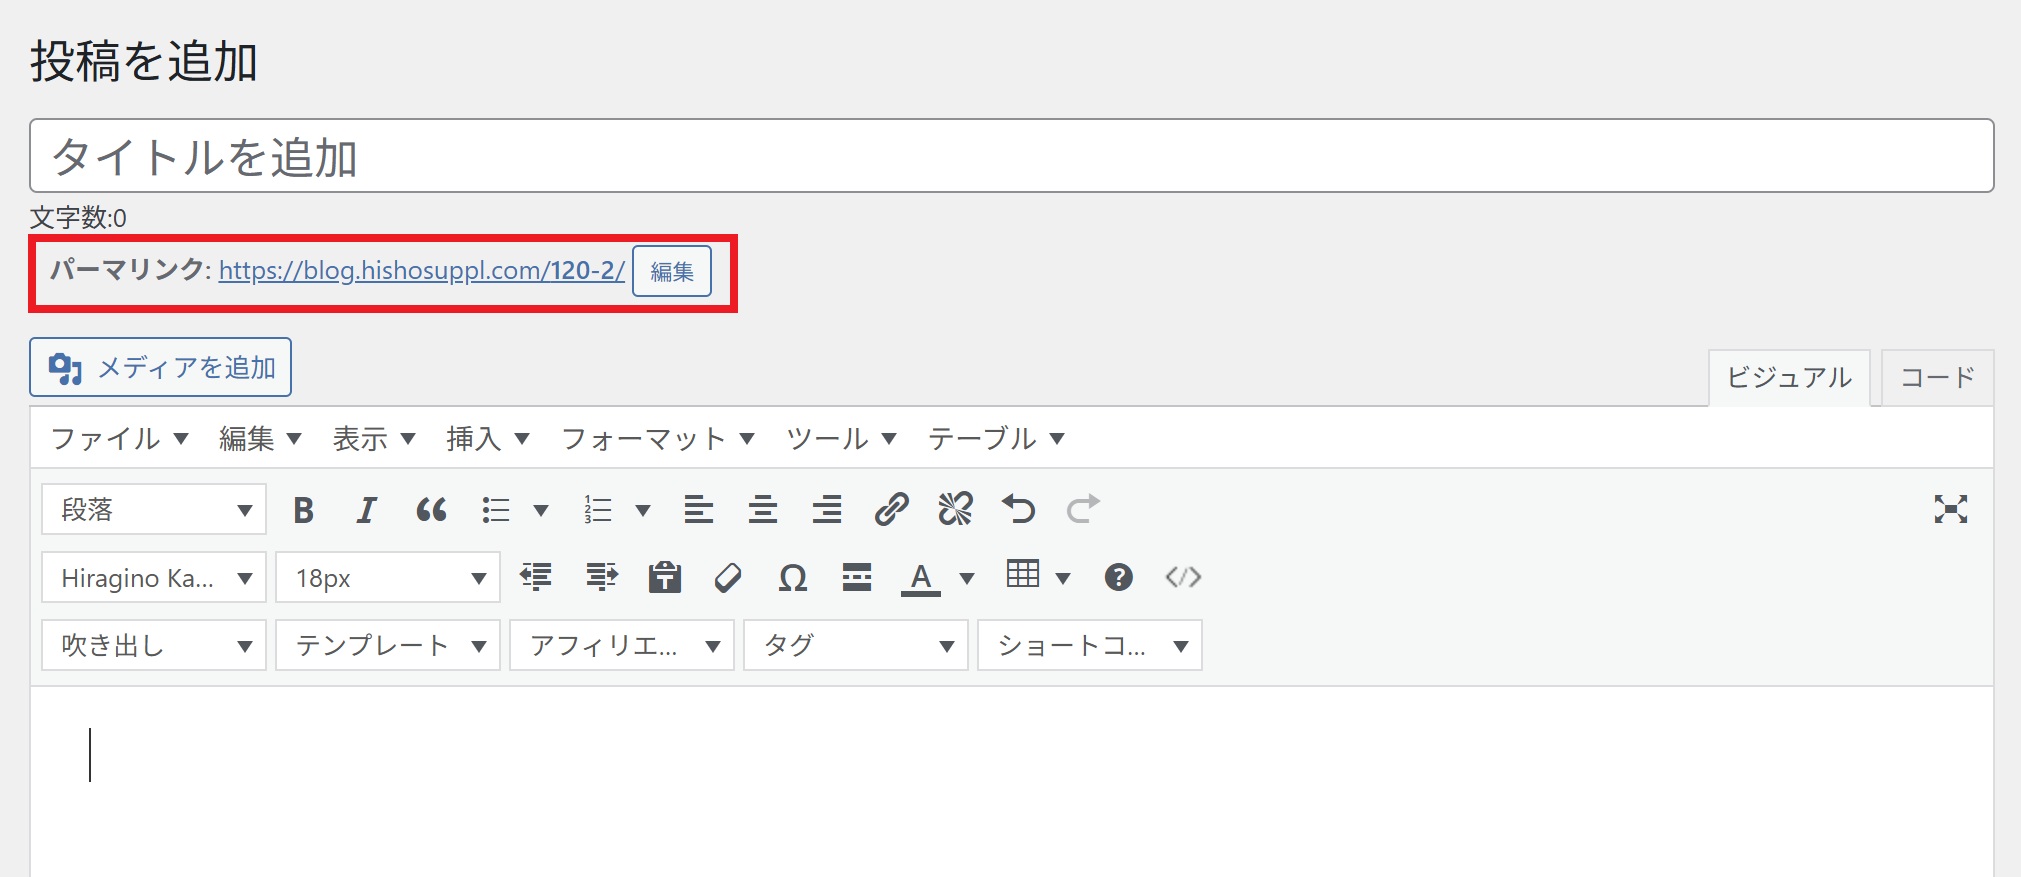Insert special character omega icon
The height and width of the screenshot is (877, 2021).
pos(792,578)
